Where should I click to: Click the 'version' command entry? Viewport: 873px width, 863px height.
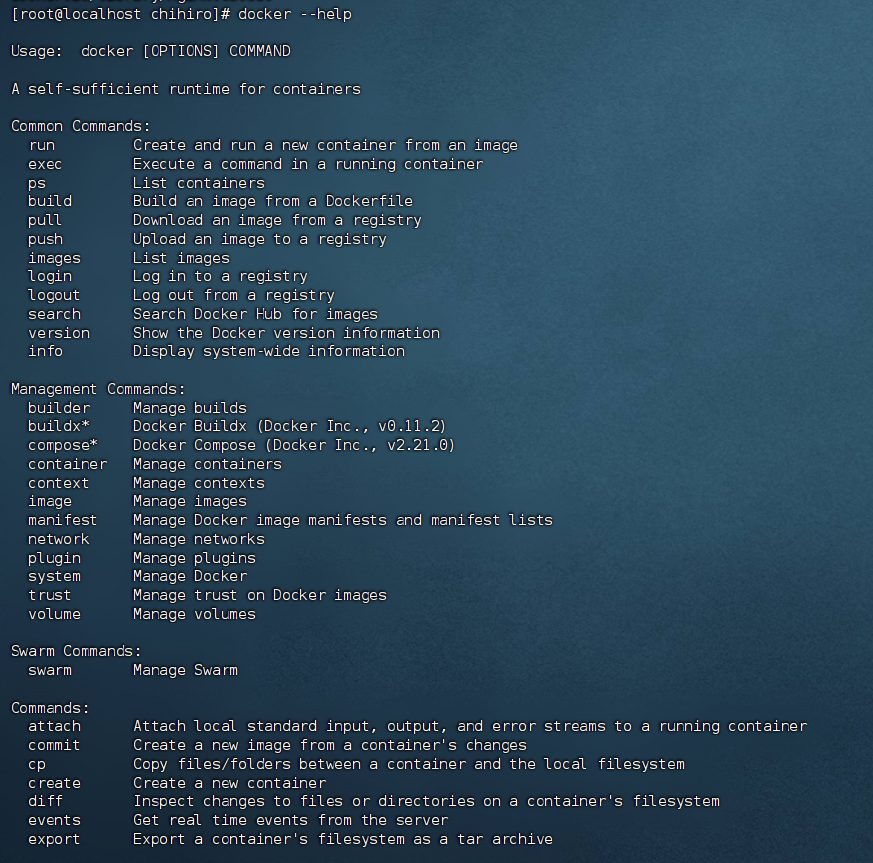tap(59, 333)
